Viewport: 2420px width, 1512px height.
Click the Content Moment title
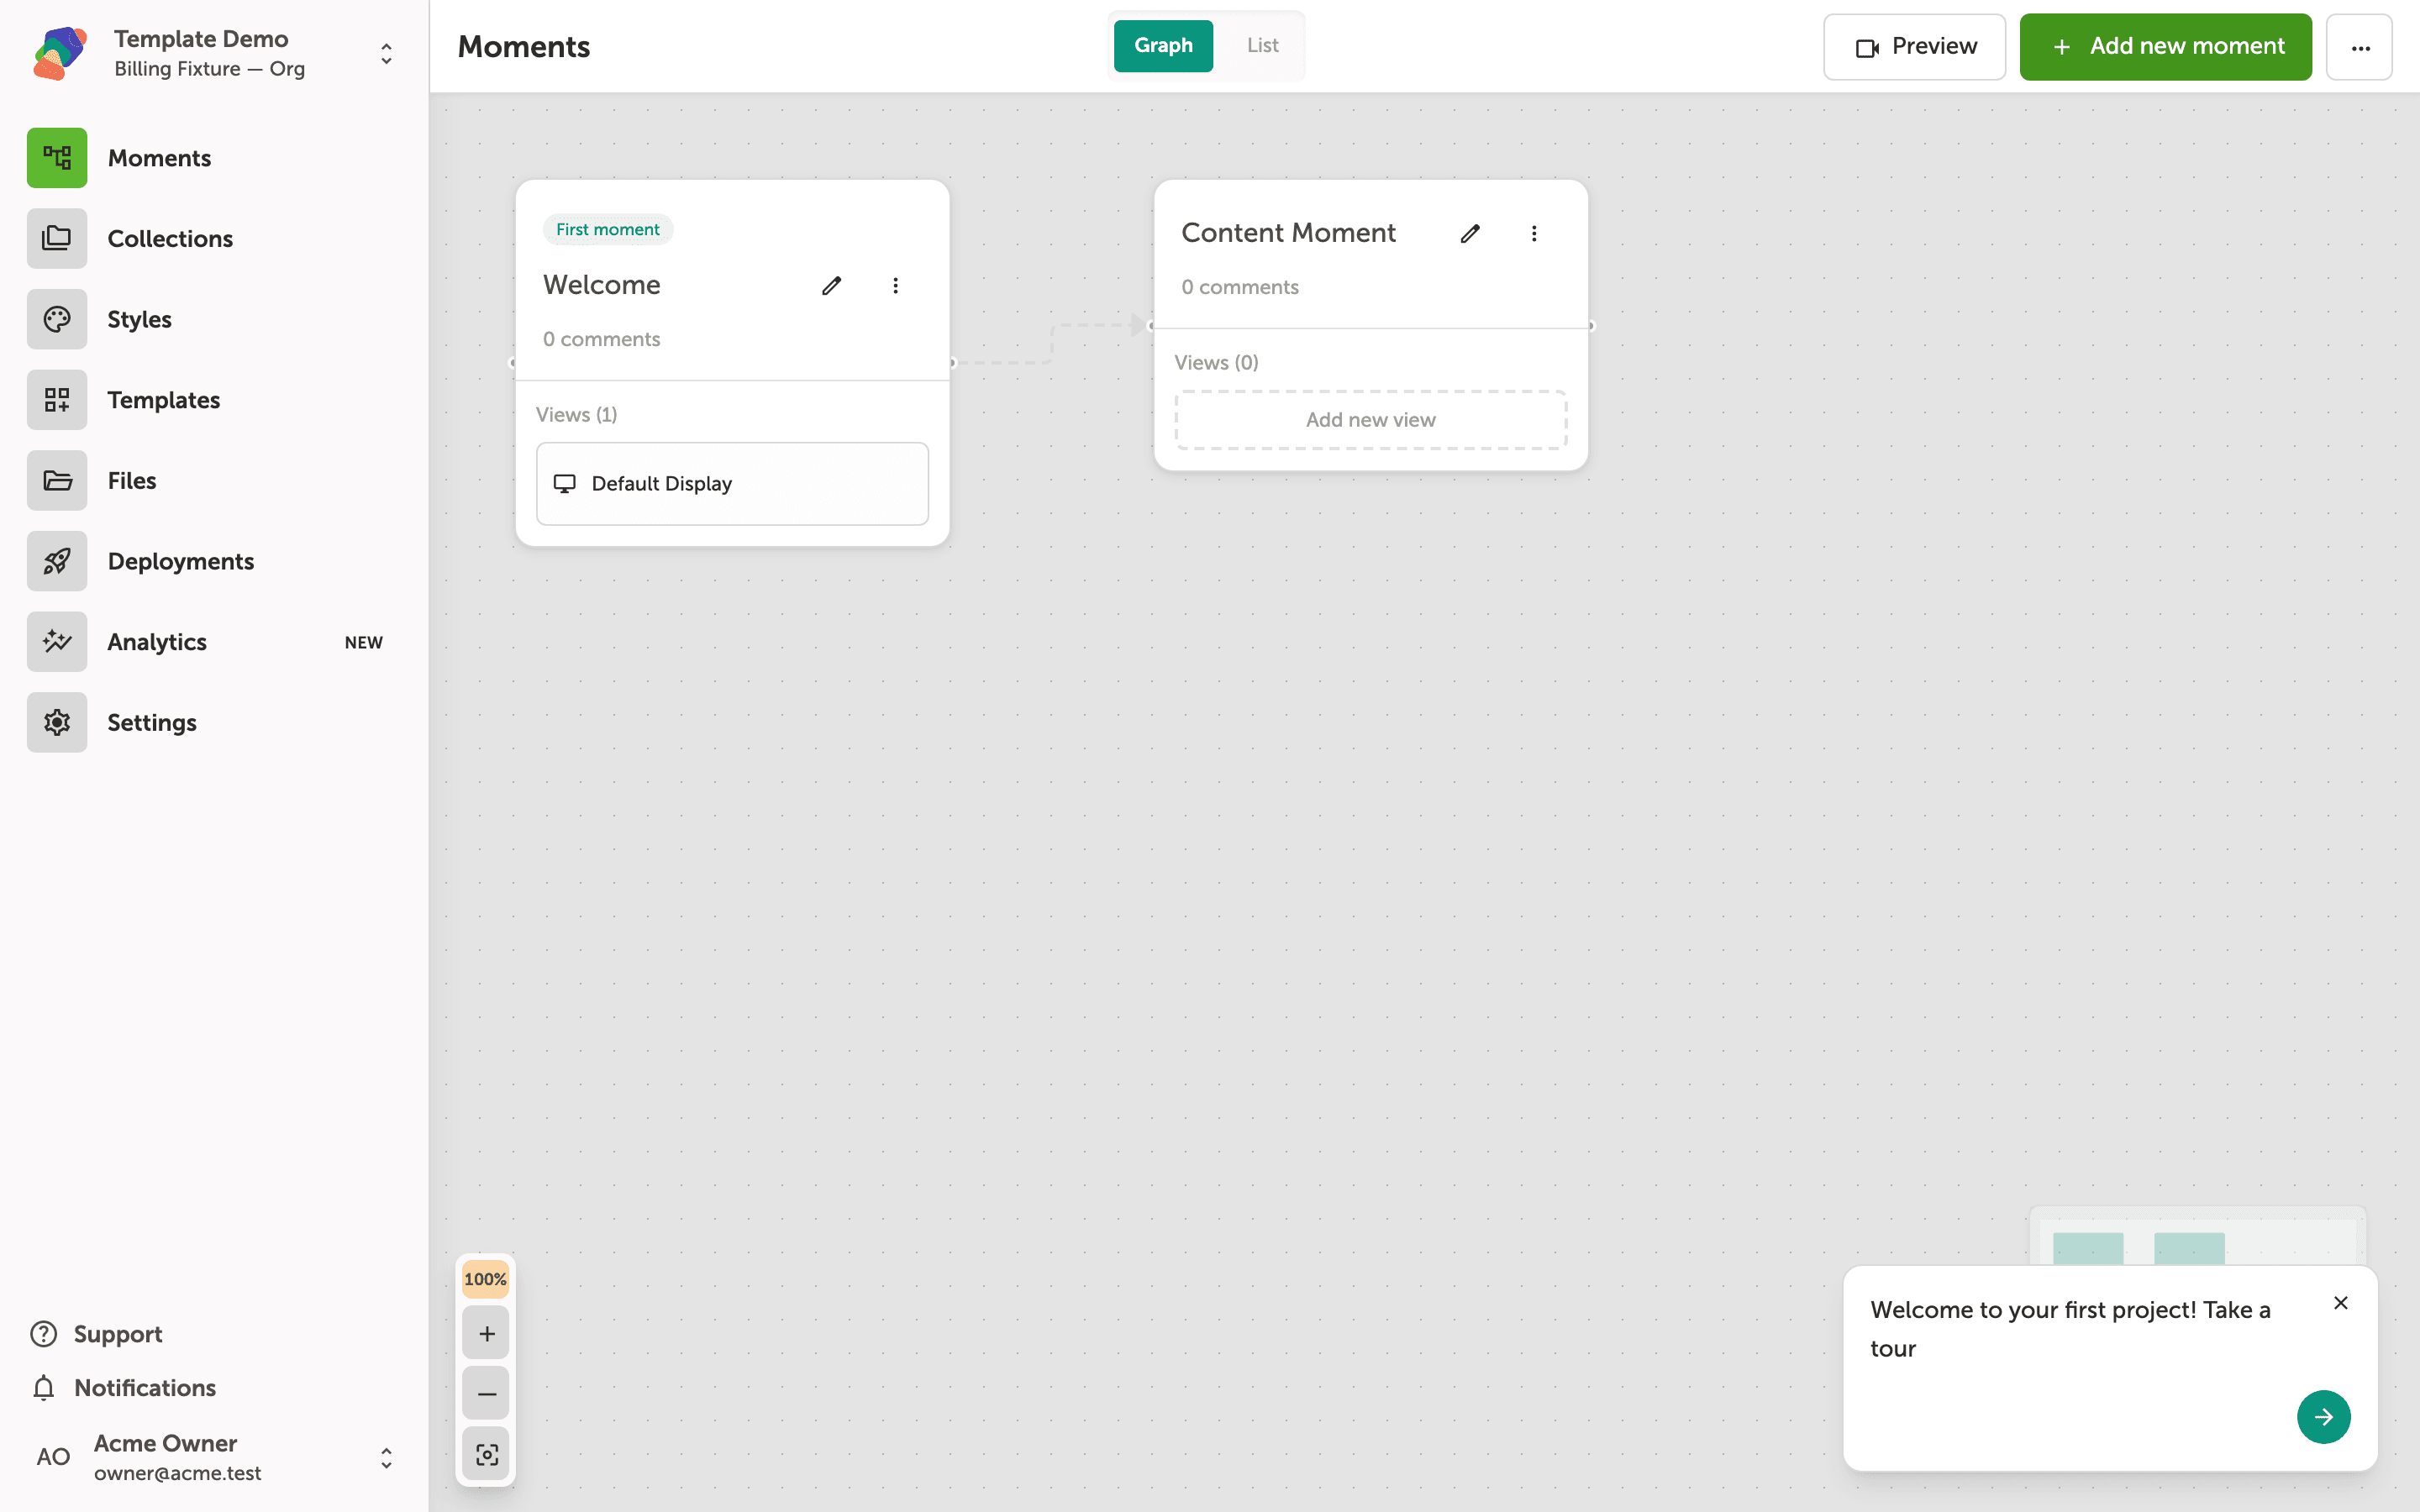pyautogui.click(x=1288, y=233)
